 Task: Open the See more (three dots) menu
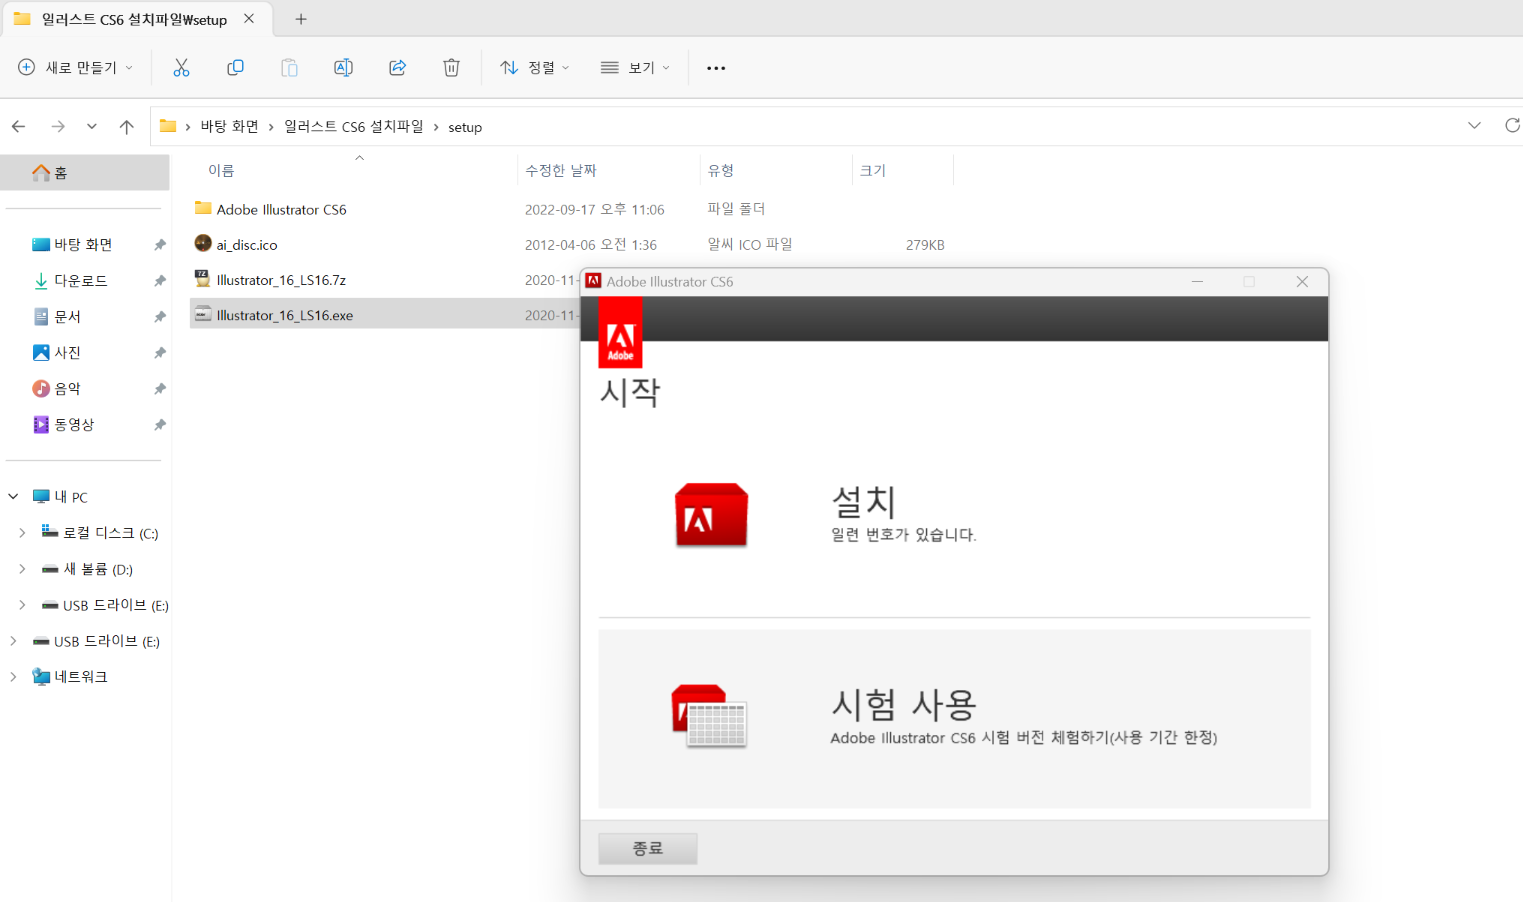716,68
